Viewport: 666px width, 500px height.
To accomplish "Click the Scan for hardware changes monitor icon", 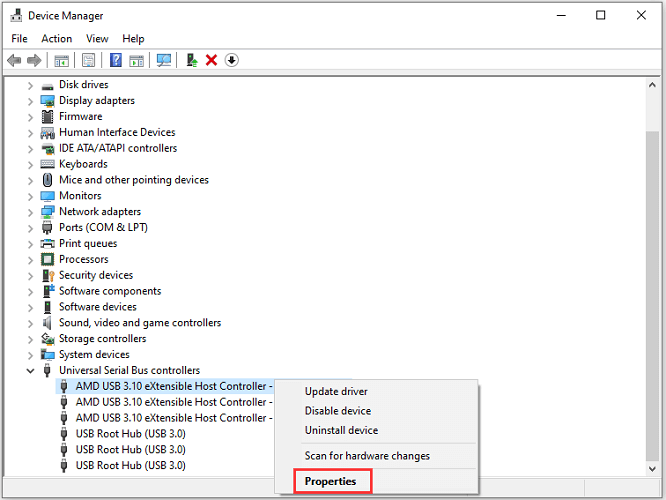I will point(164,60).
